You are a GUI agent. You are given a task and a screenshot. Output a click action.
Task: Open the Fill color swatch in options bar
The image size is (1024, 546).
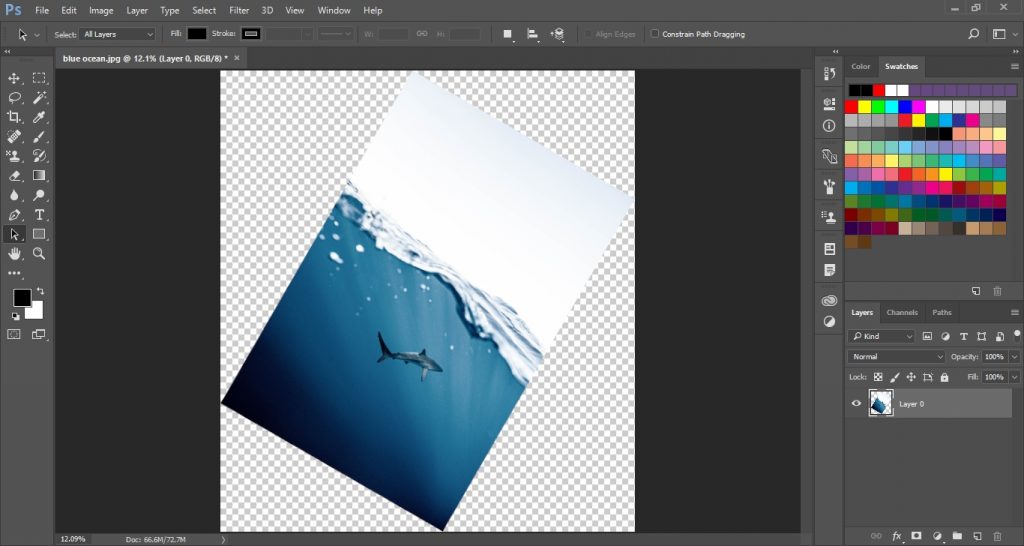click(197, 34)
